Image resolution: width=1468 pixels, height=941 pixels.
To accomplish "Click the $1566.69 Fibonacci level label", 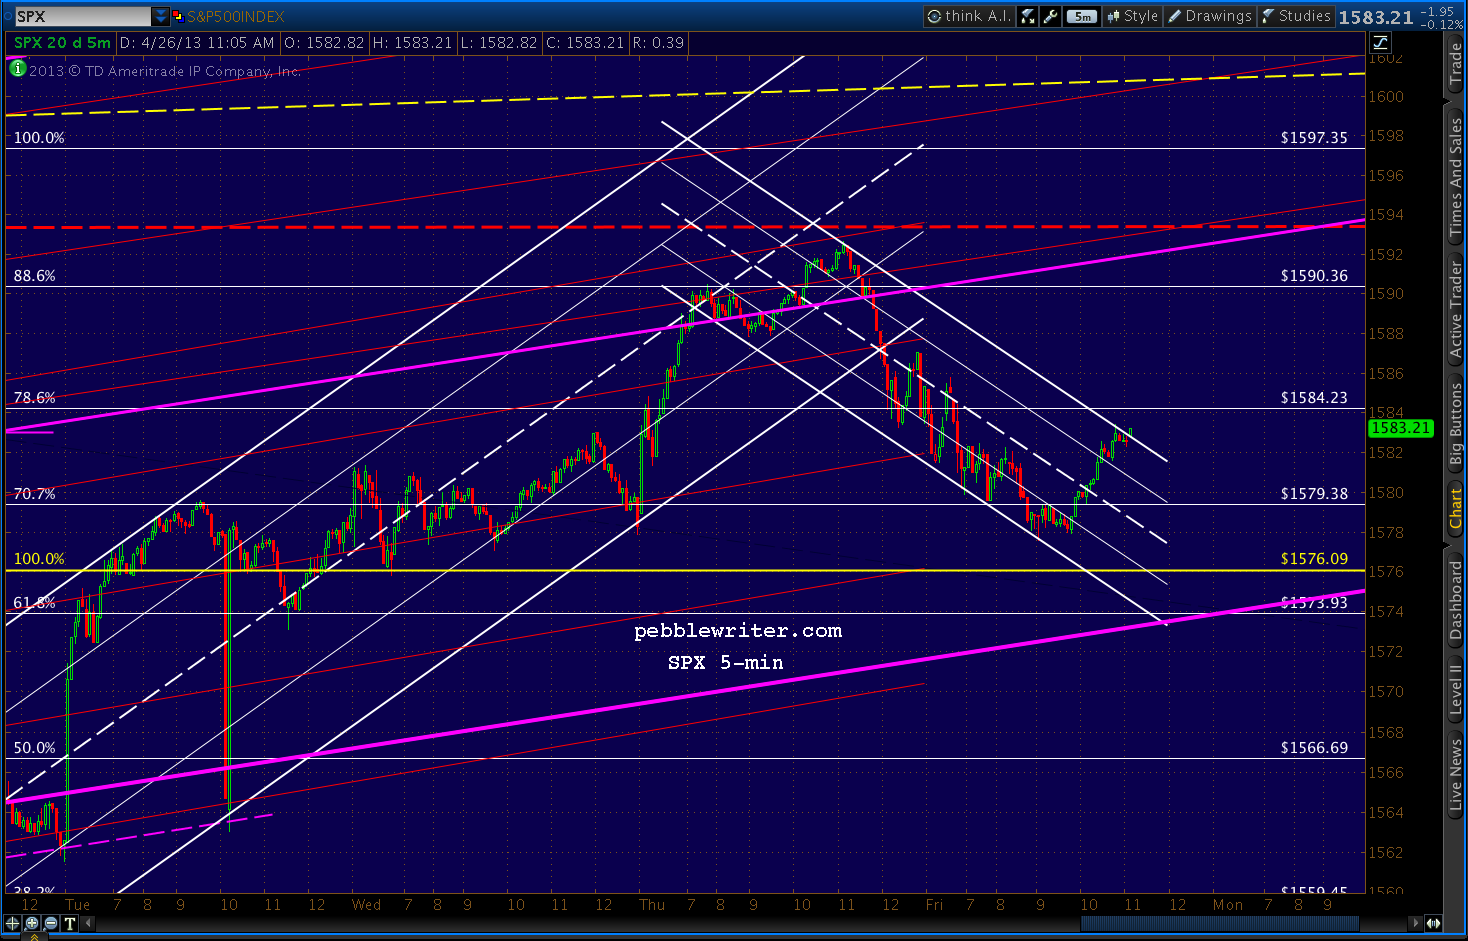I will tap(1314, 747).
